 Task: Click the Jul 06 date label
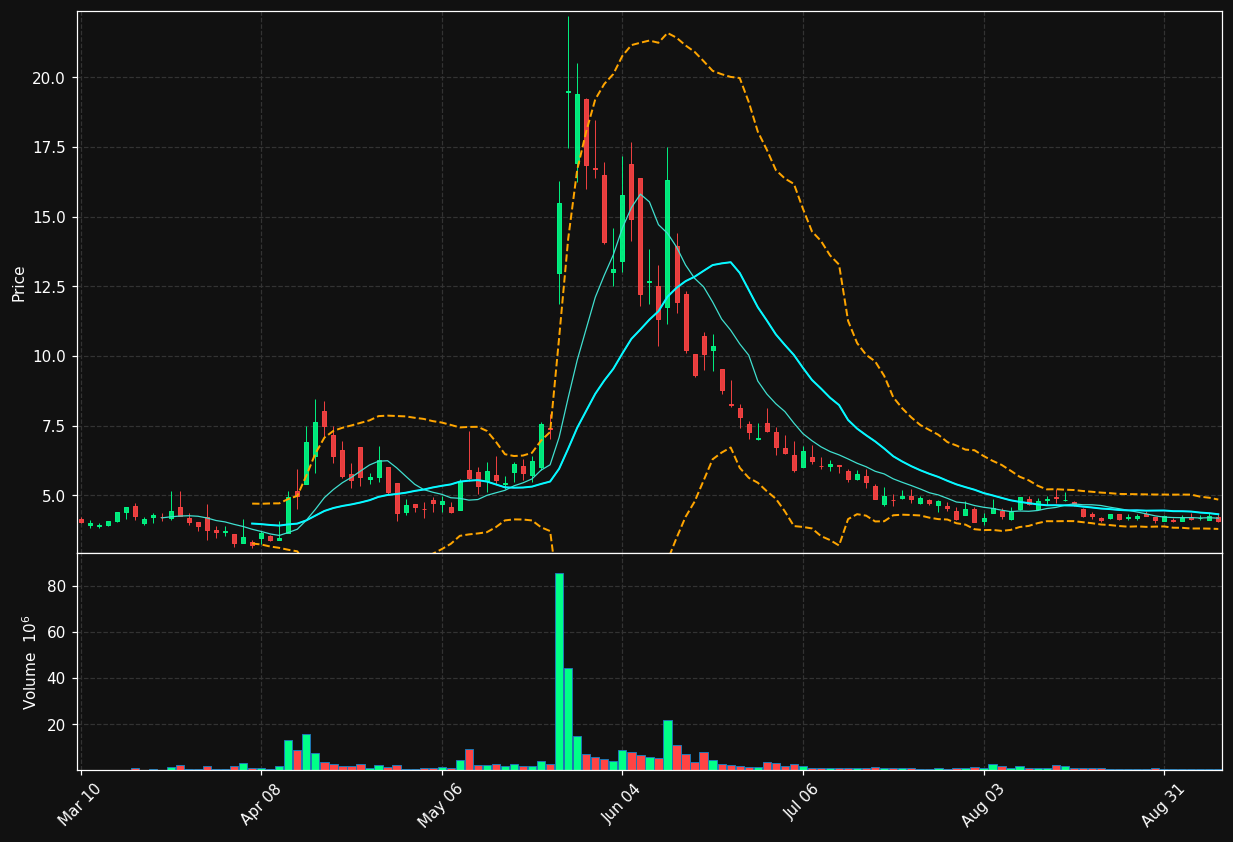pos(802,804)
